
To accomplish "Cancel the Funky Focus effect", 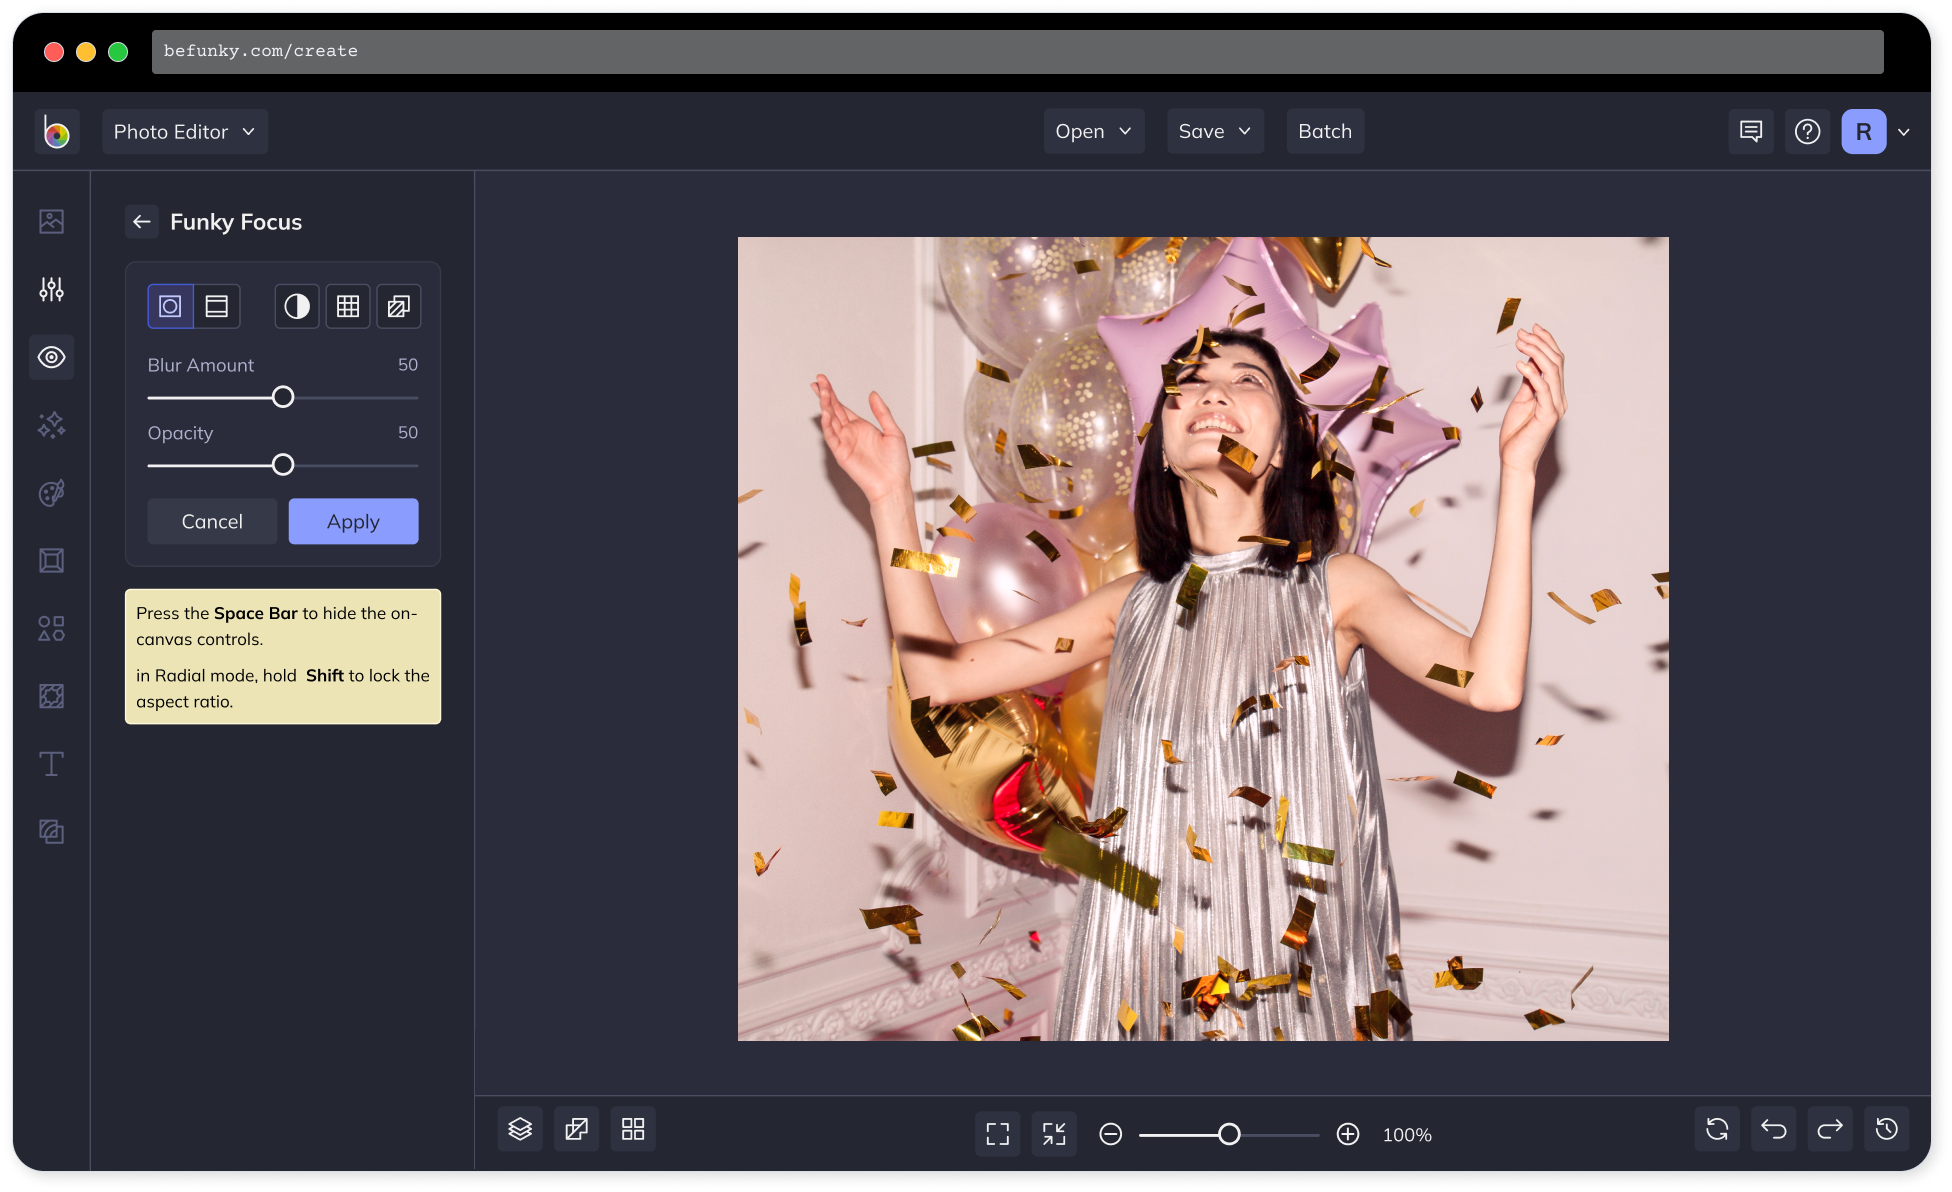I will 212,521.
